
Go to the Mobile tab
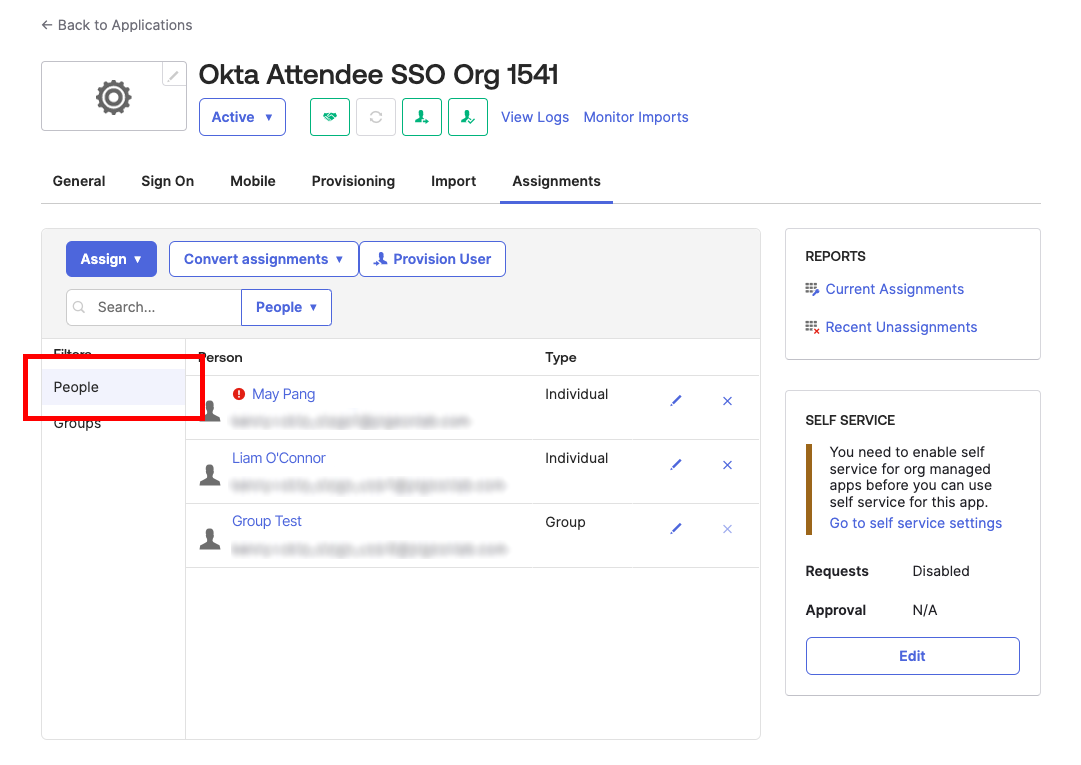253,181
